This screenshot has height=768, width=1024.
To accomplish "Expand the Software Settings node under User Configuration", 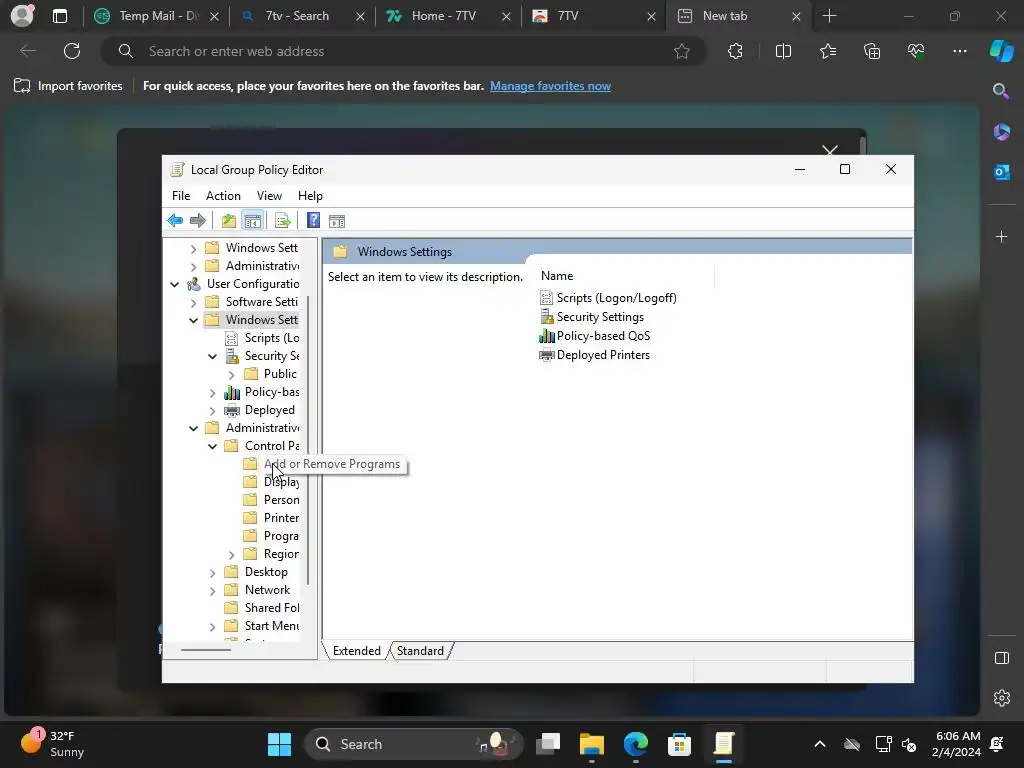I will [193, 302].
